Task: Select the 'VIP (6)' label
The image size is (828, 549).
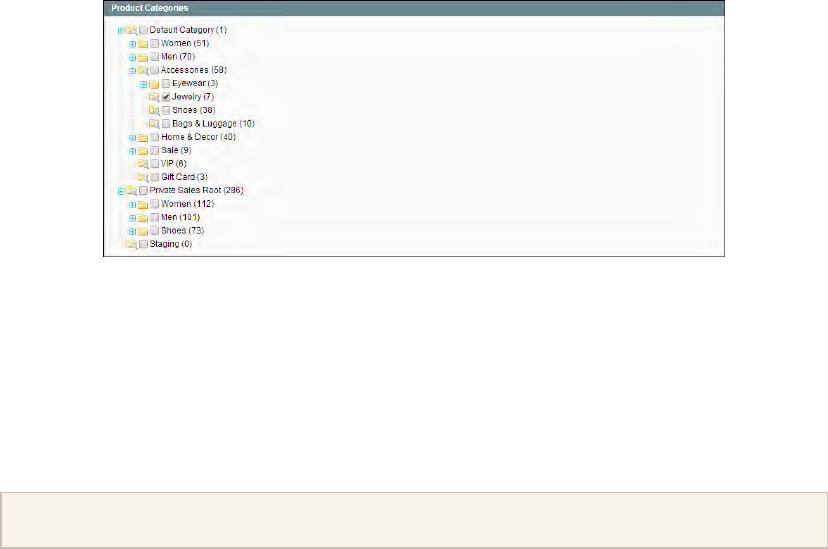Action: tap(174, 164)
